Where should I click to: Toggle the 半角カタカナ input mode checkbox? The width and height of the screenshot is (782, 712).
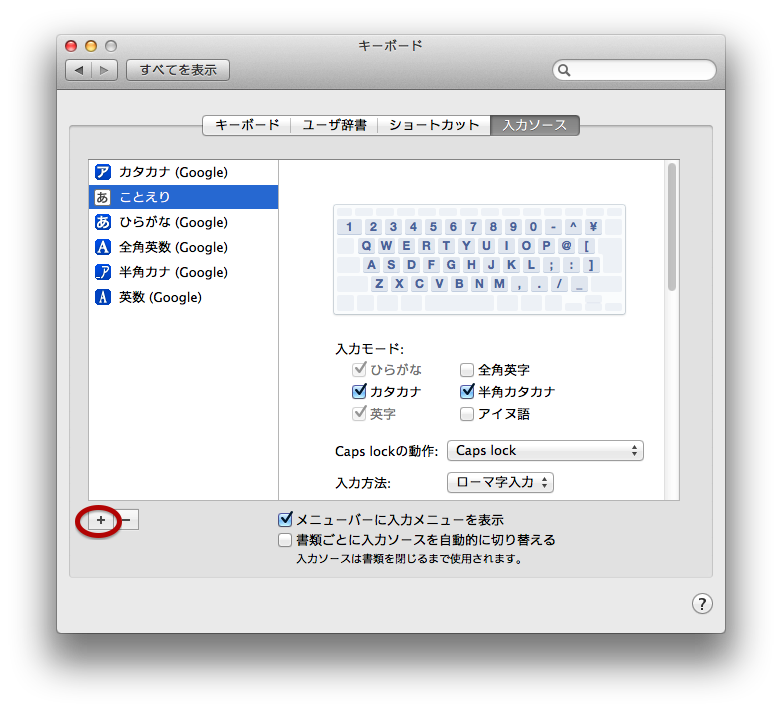pos(467,392)
